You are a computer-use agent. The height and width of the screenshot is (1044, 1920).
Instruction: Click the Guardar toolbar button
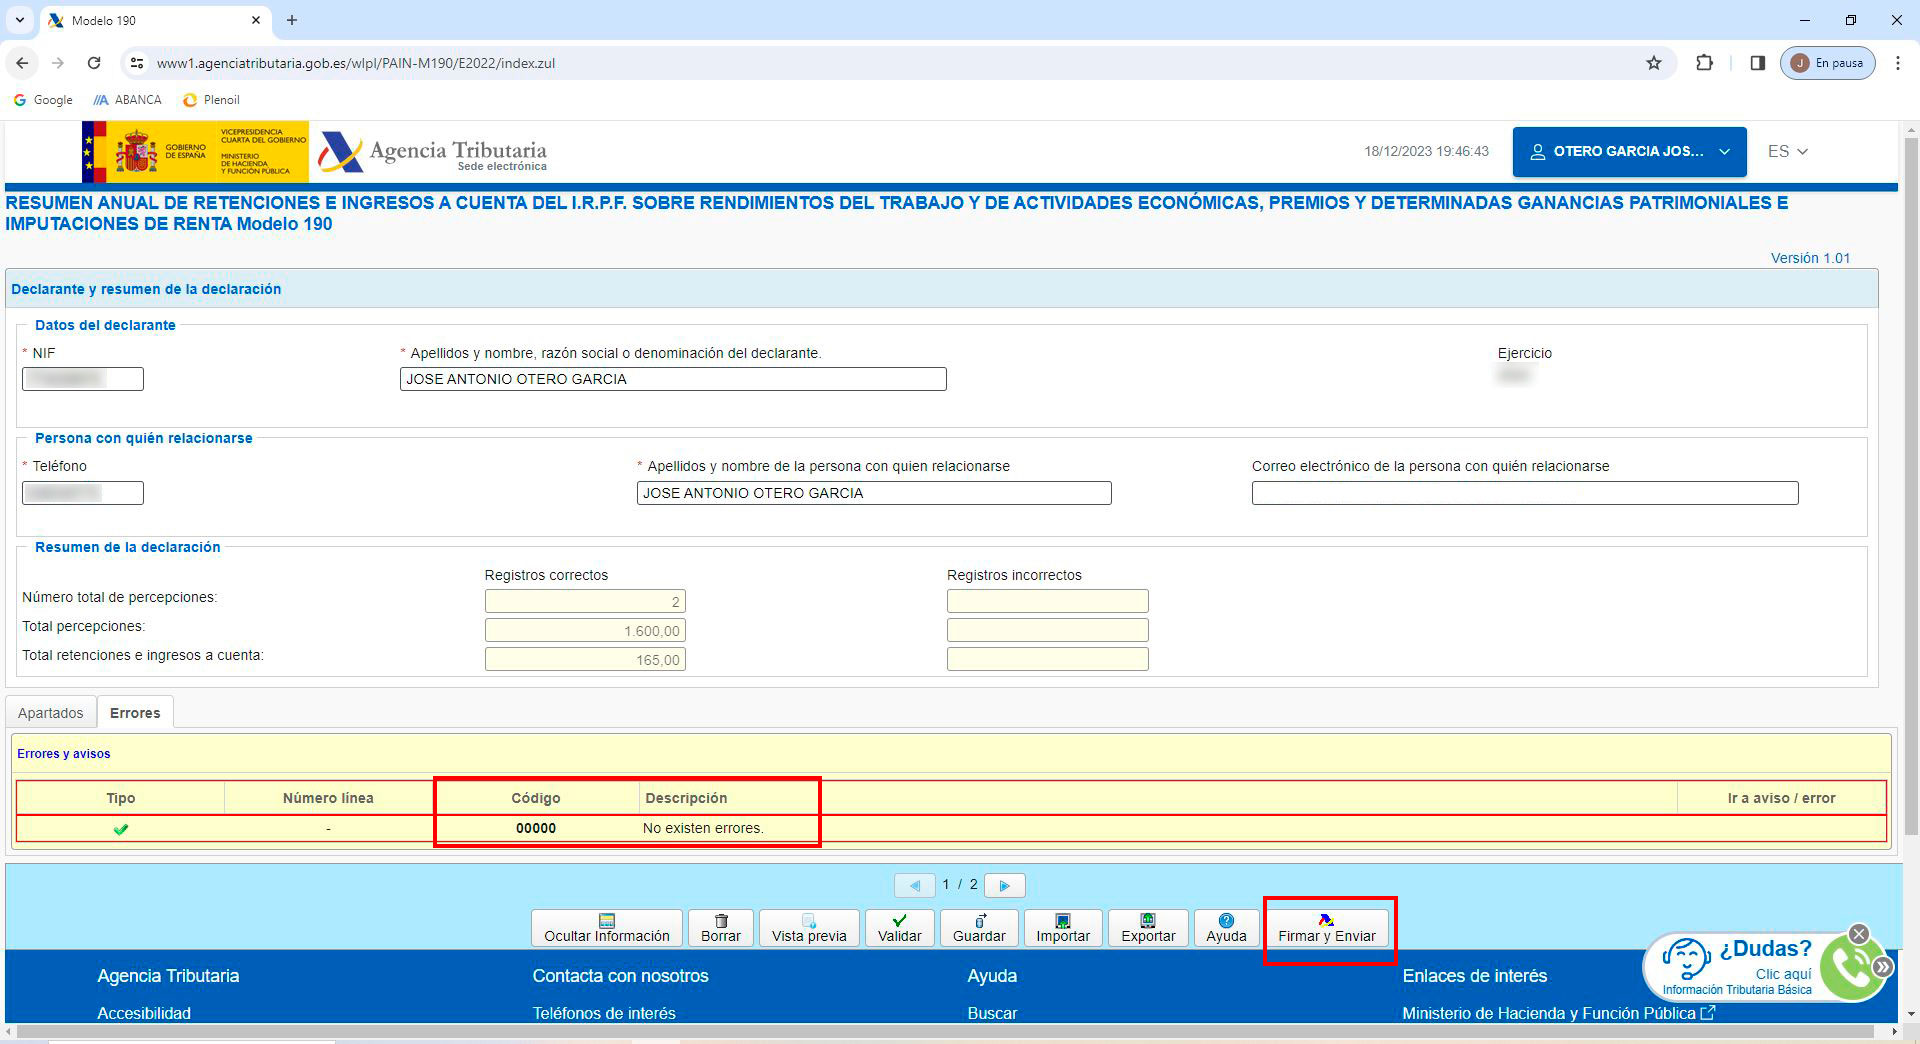(979, 928)
